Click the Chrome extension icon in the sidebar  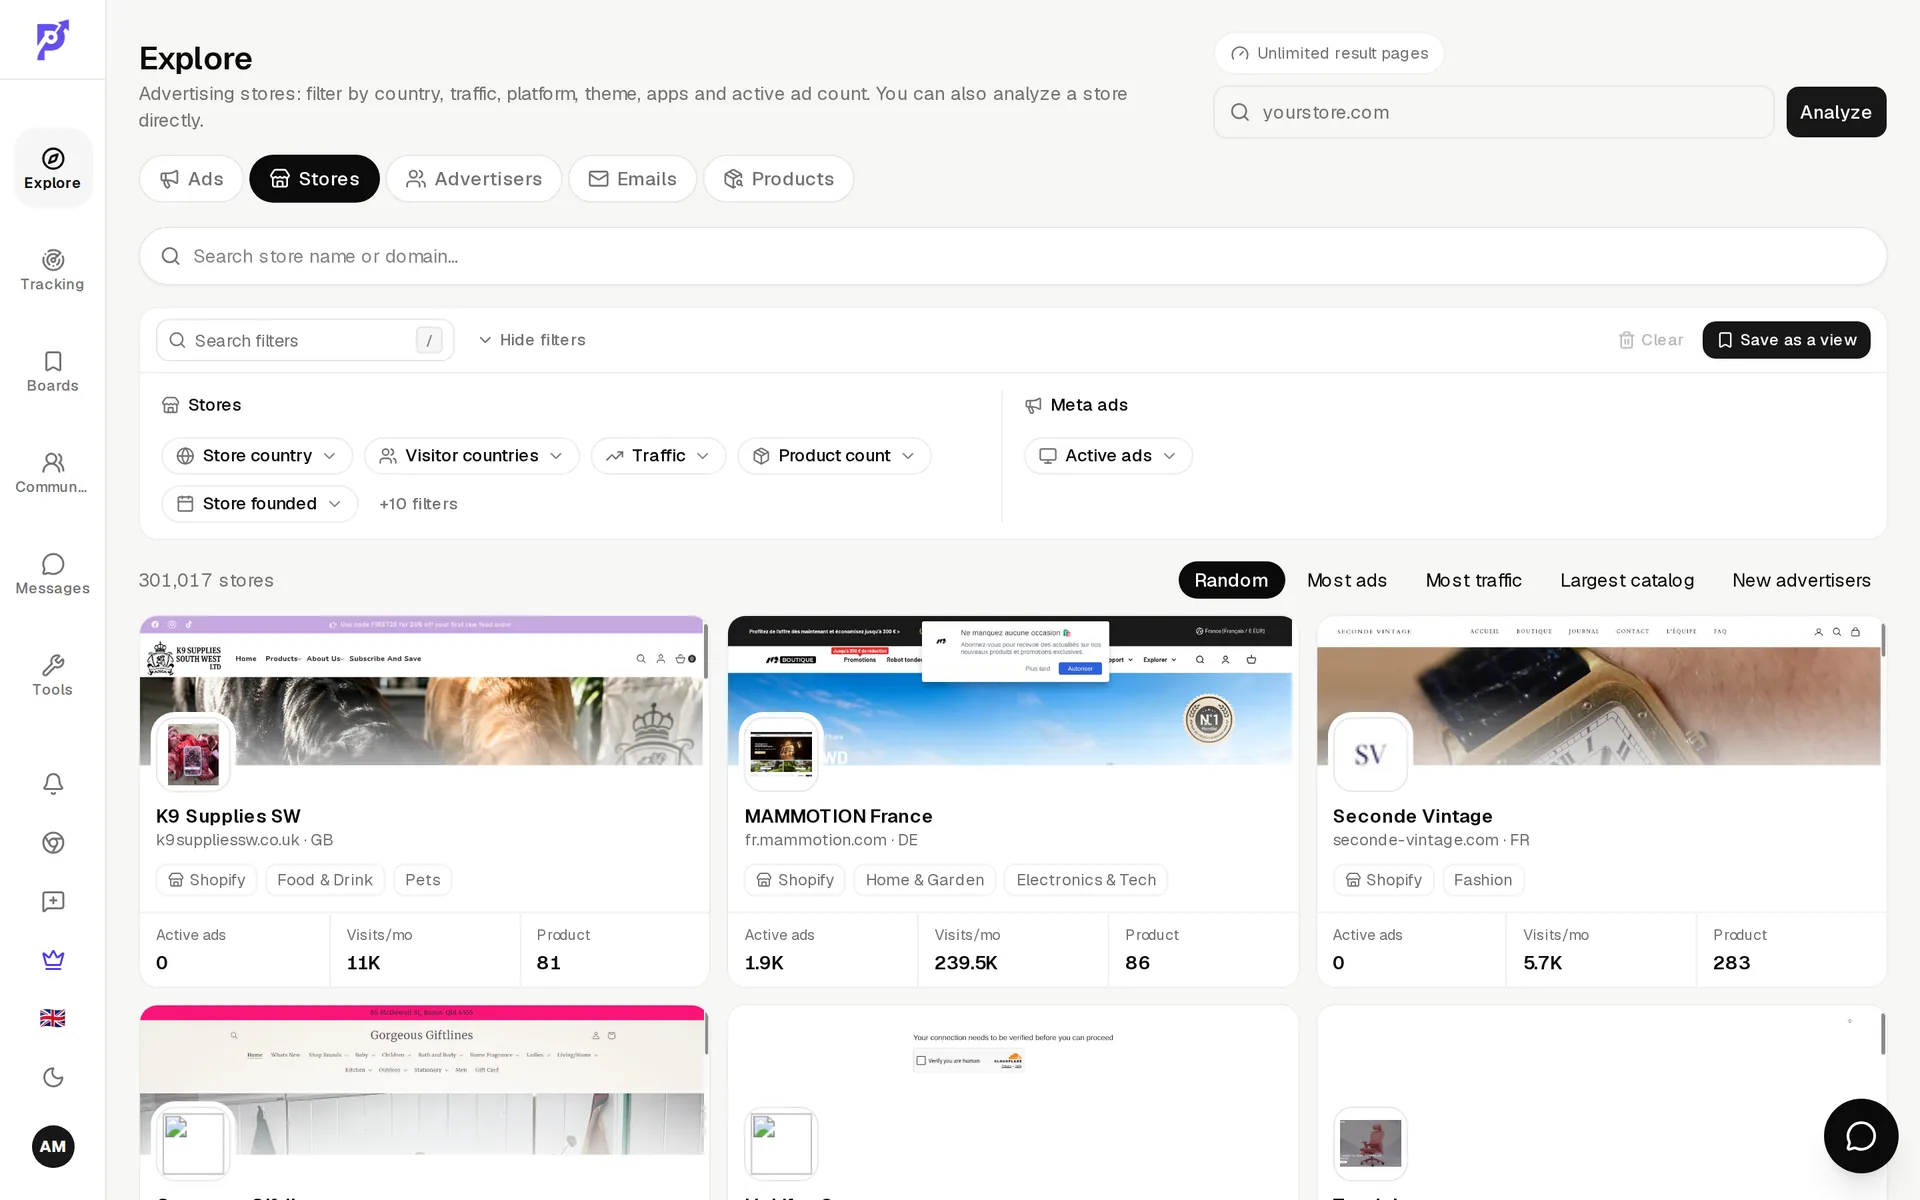coord(53,842)
